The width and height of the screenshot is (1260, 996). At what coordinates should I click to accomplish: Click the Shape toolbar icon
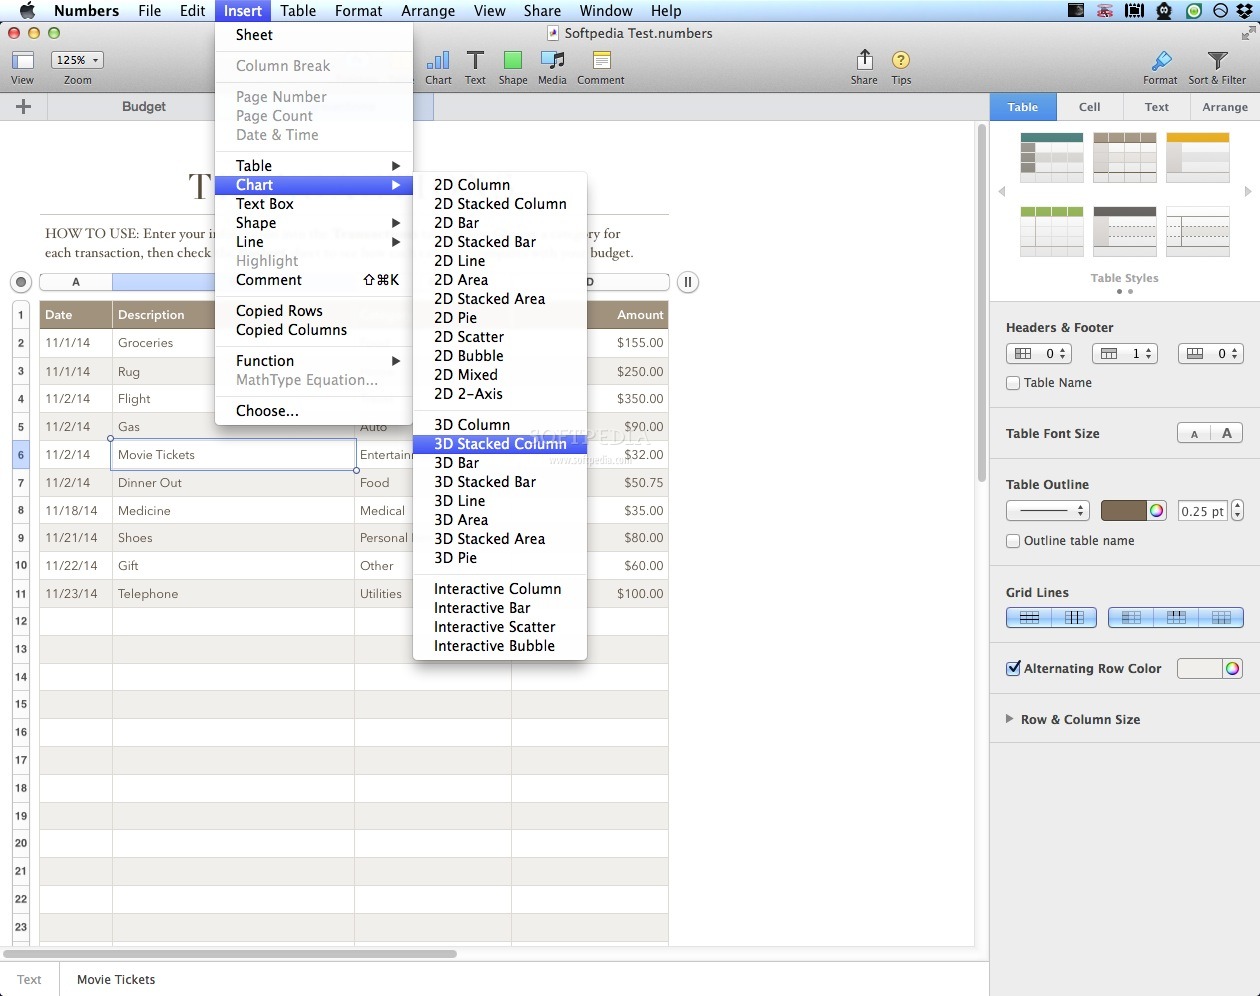point(513,67)
